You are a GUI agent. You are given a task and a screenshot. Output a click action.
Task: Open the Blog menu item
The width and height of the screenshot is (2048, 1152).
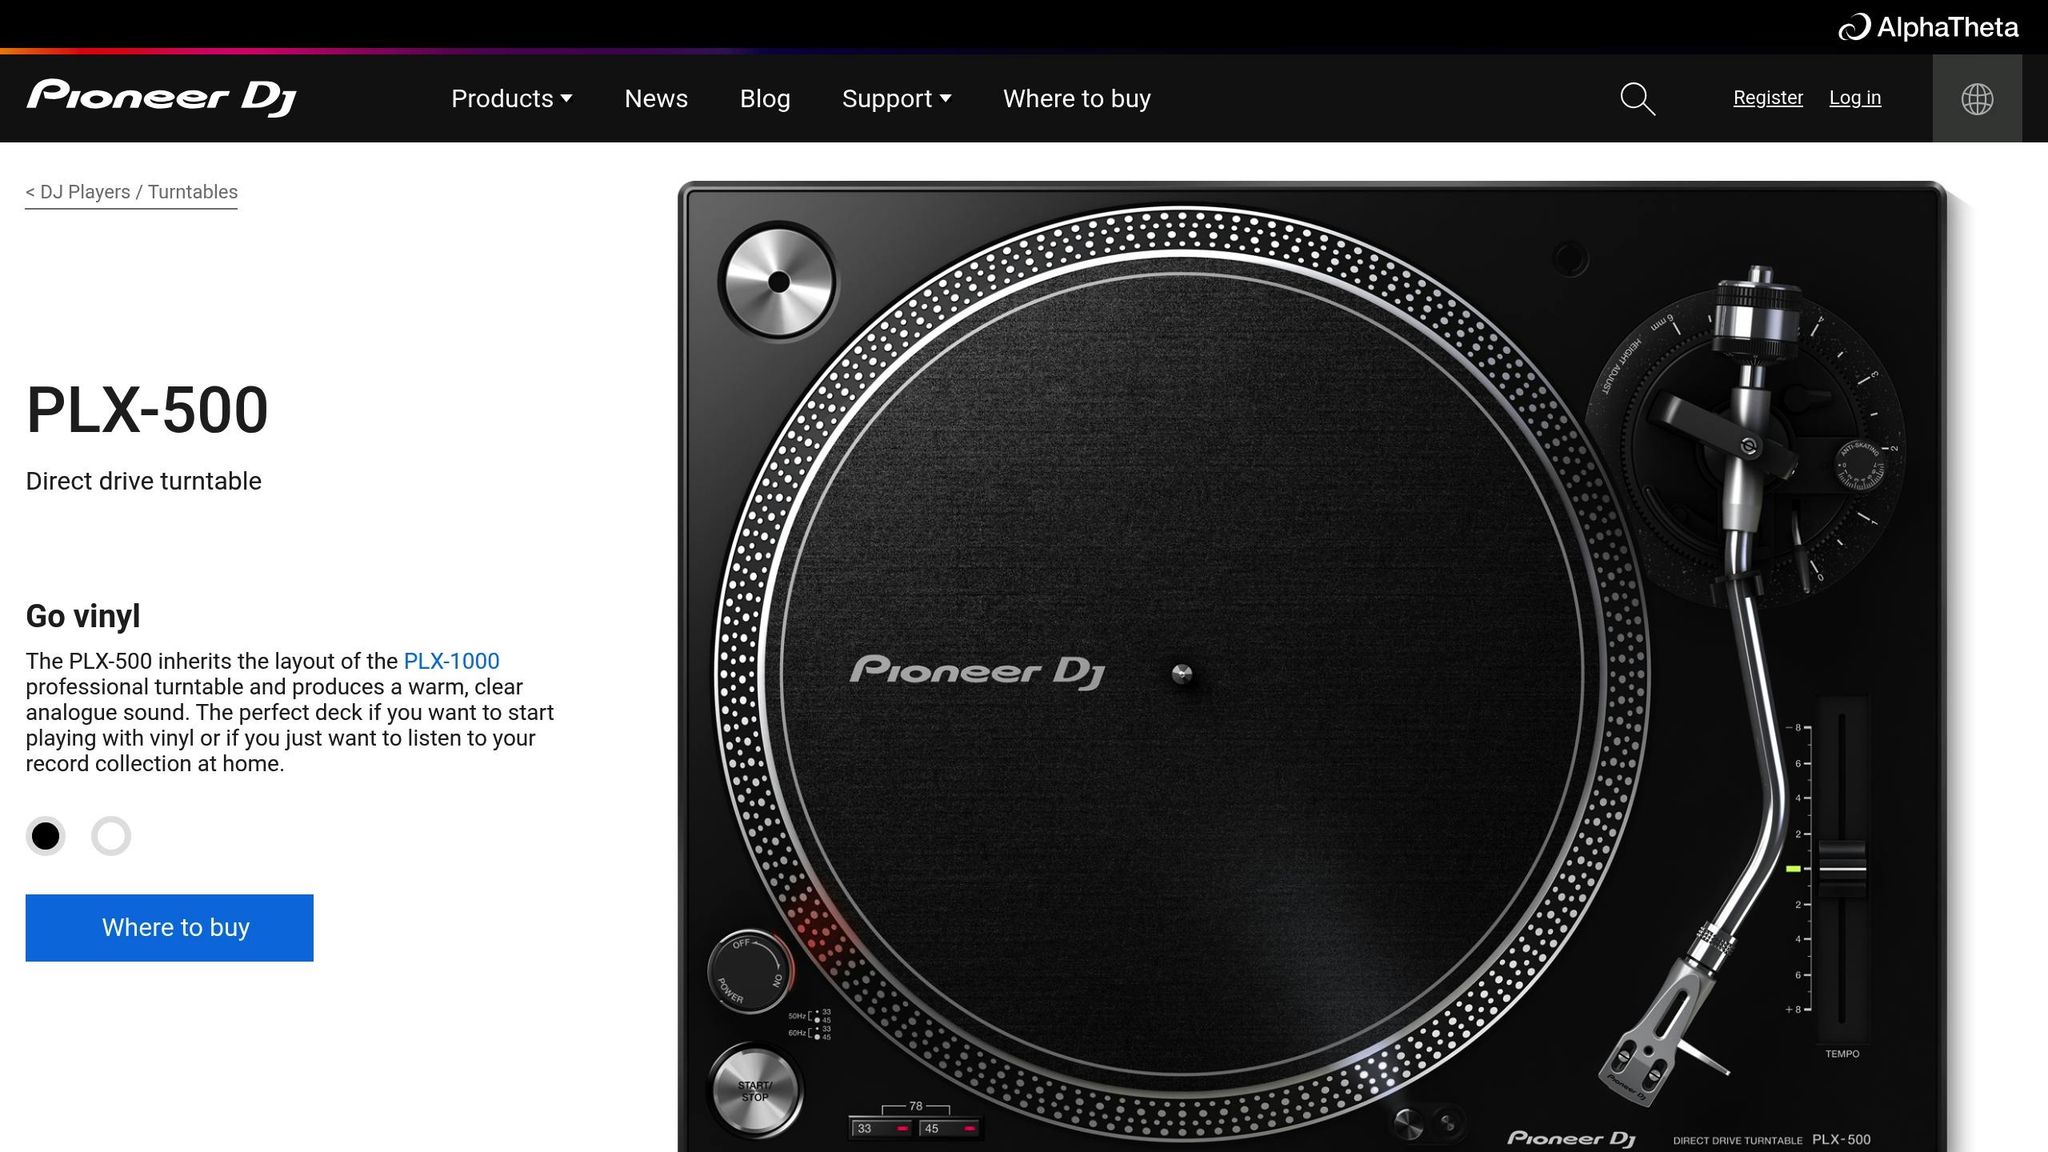coord(765,99)
